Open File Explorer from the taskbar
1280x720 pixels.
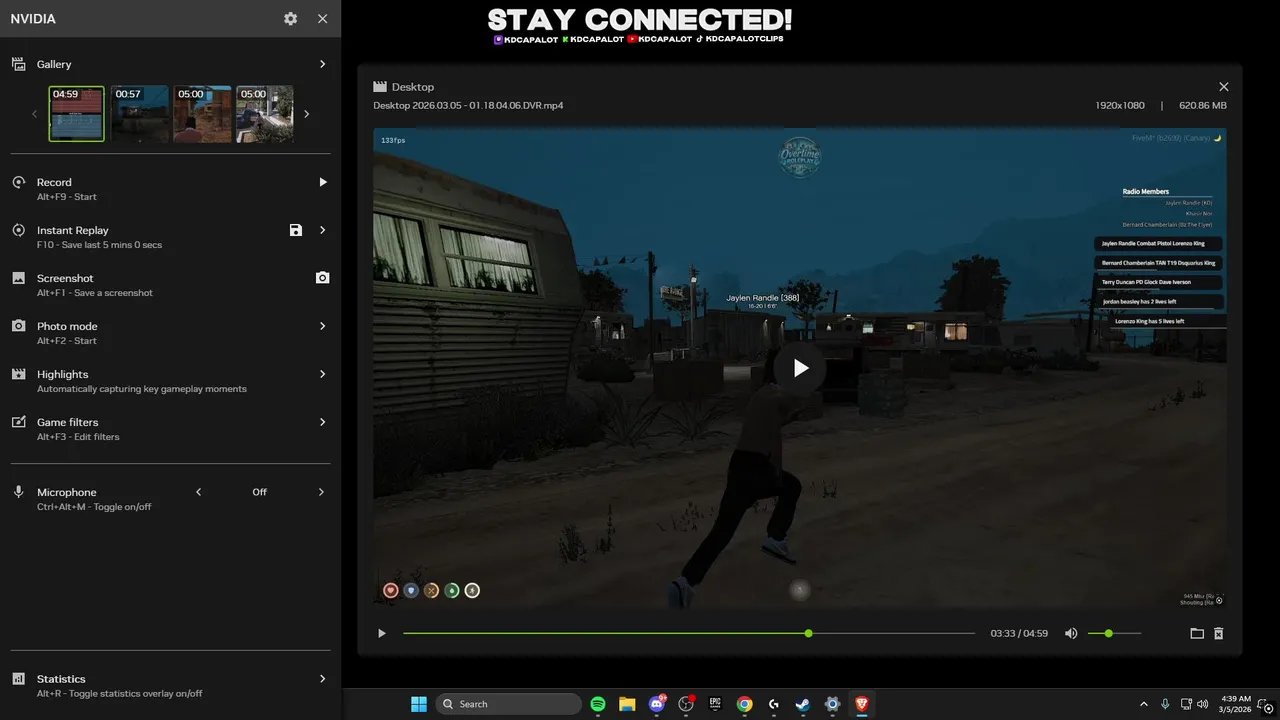coord(627,704)
